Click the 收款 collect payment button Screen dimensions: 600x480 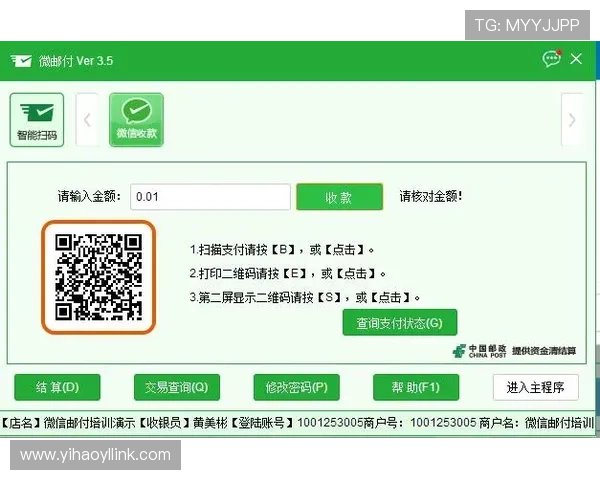pyautogui.click(x=339, y=197)
